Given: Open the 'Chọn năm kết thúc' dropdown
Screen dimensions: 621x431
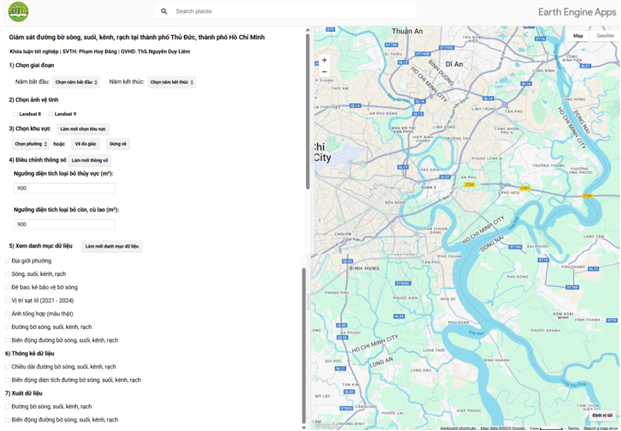Looking at the screenshot, I should pyautogui.click(x=171, y=83).
